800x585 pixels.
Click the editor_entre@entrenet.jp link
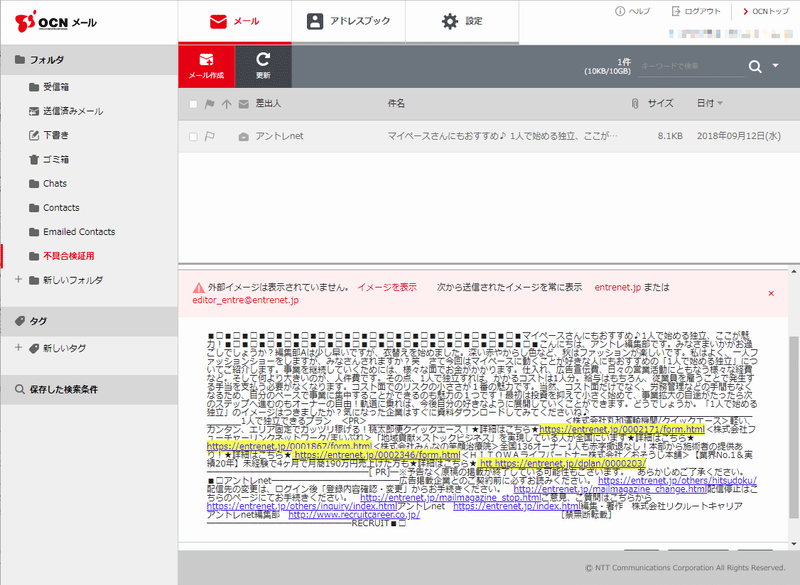pos(245,300)
